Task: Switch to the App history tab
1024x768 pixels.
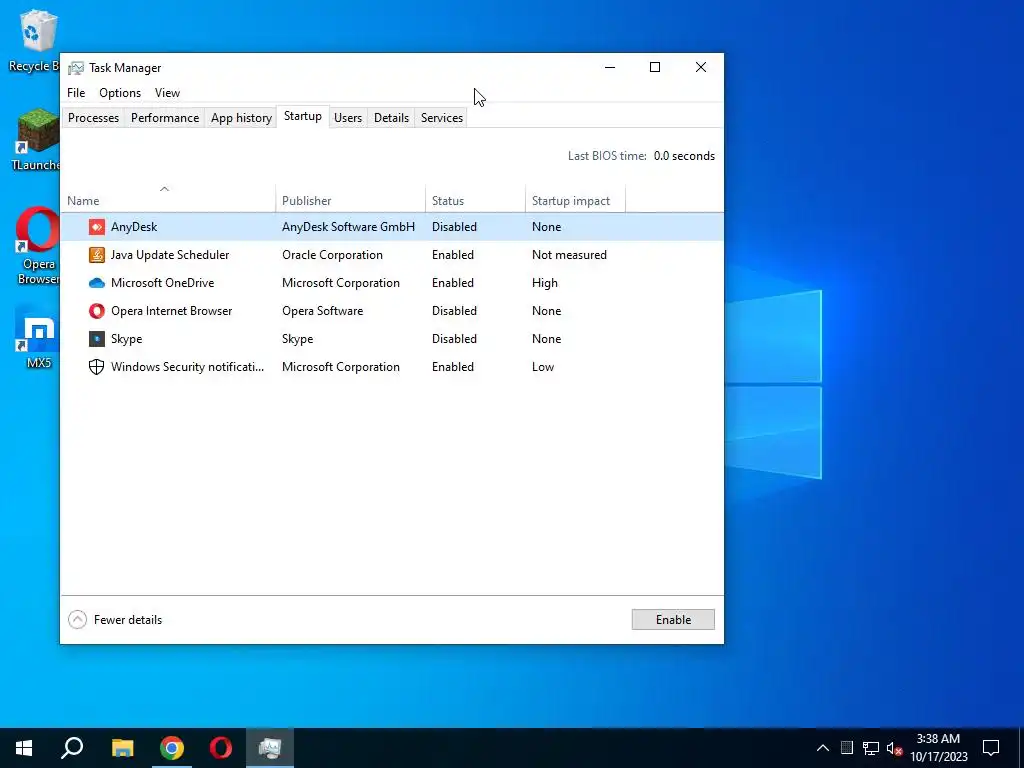Action: (x=241, y=118)
